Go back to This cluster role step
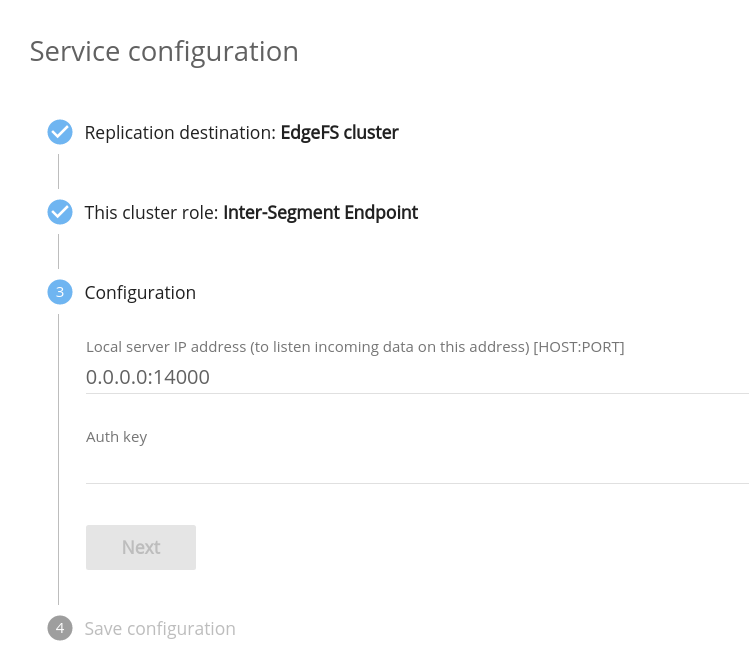The height and width of the screenshot is (671, 749). (x=152, y=212)
